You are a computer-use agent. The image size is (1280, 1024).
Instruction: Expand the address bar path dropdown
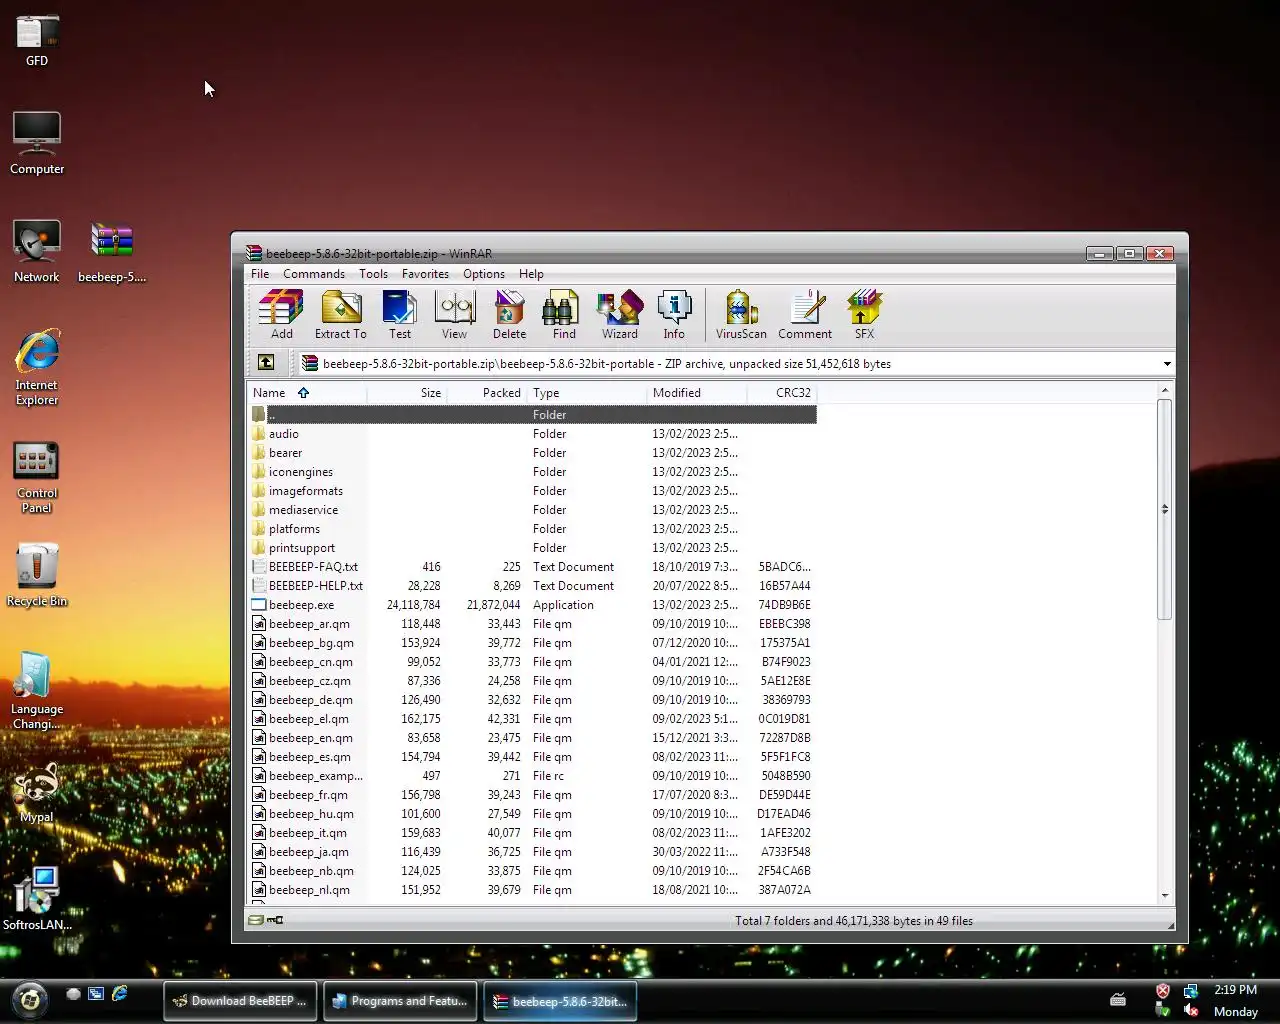coord(1166,364)
